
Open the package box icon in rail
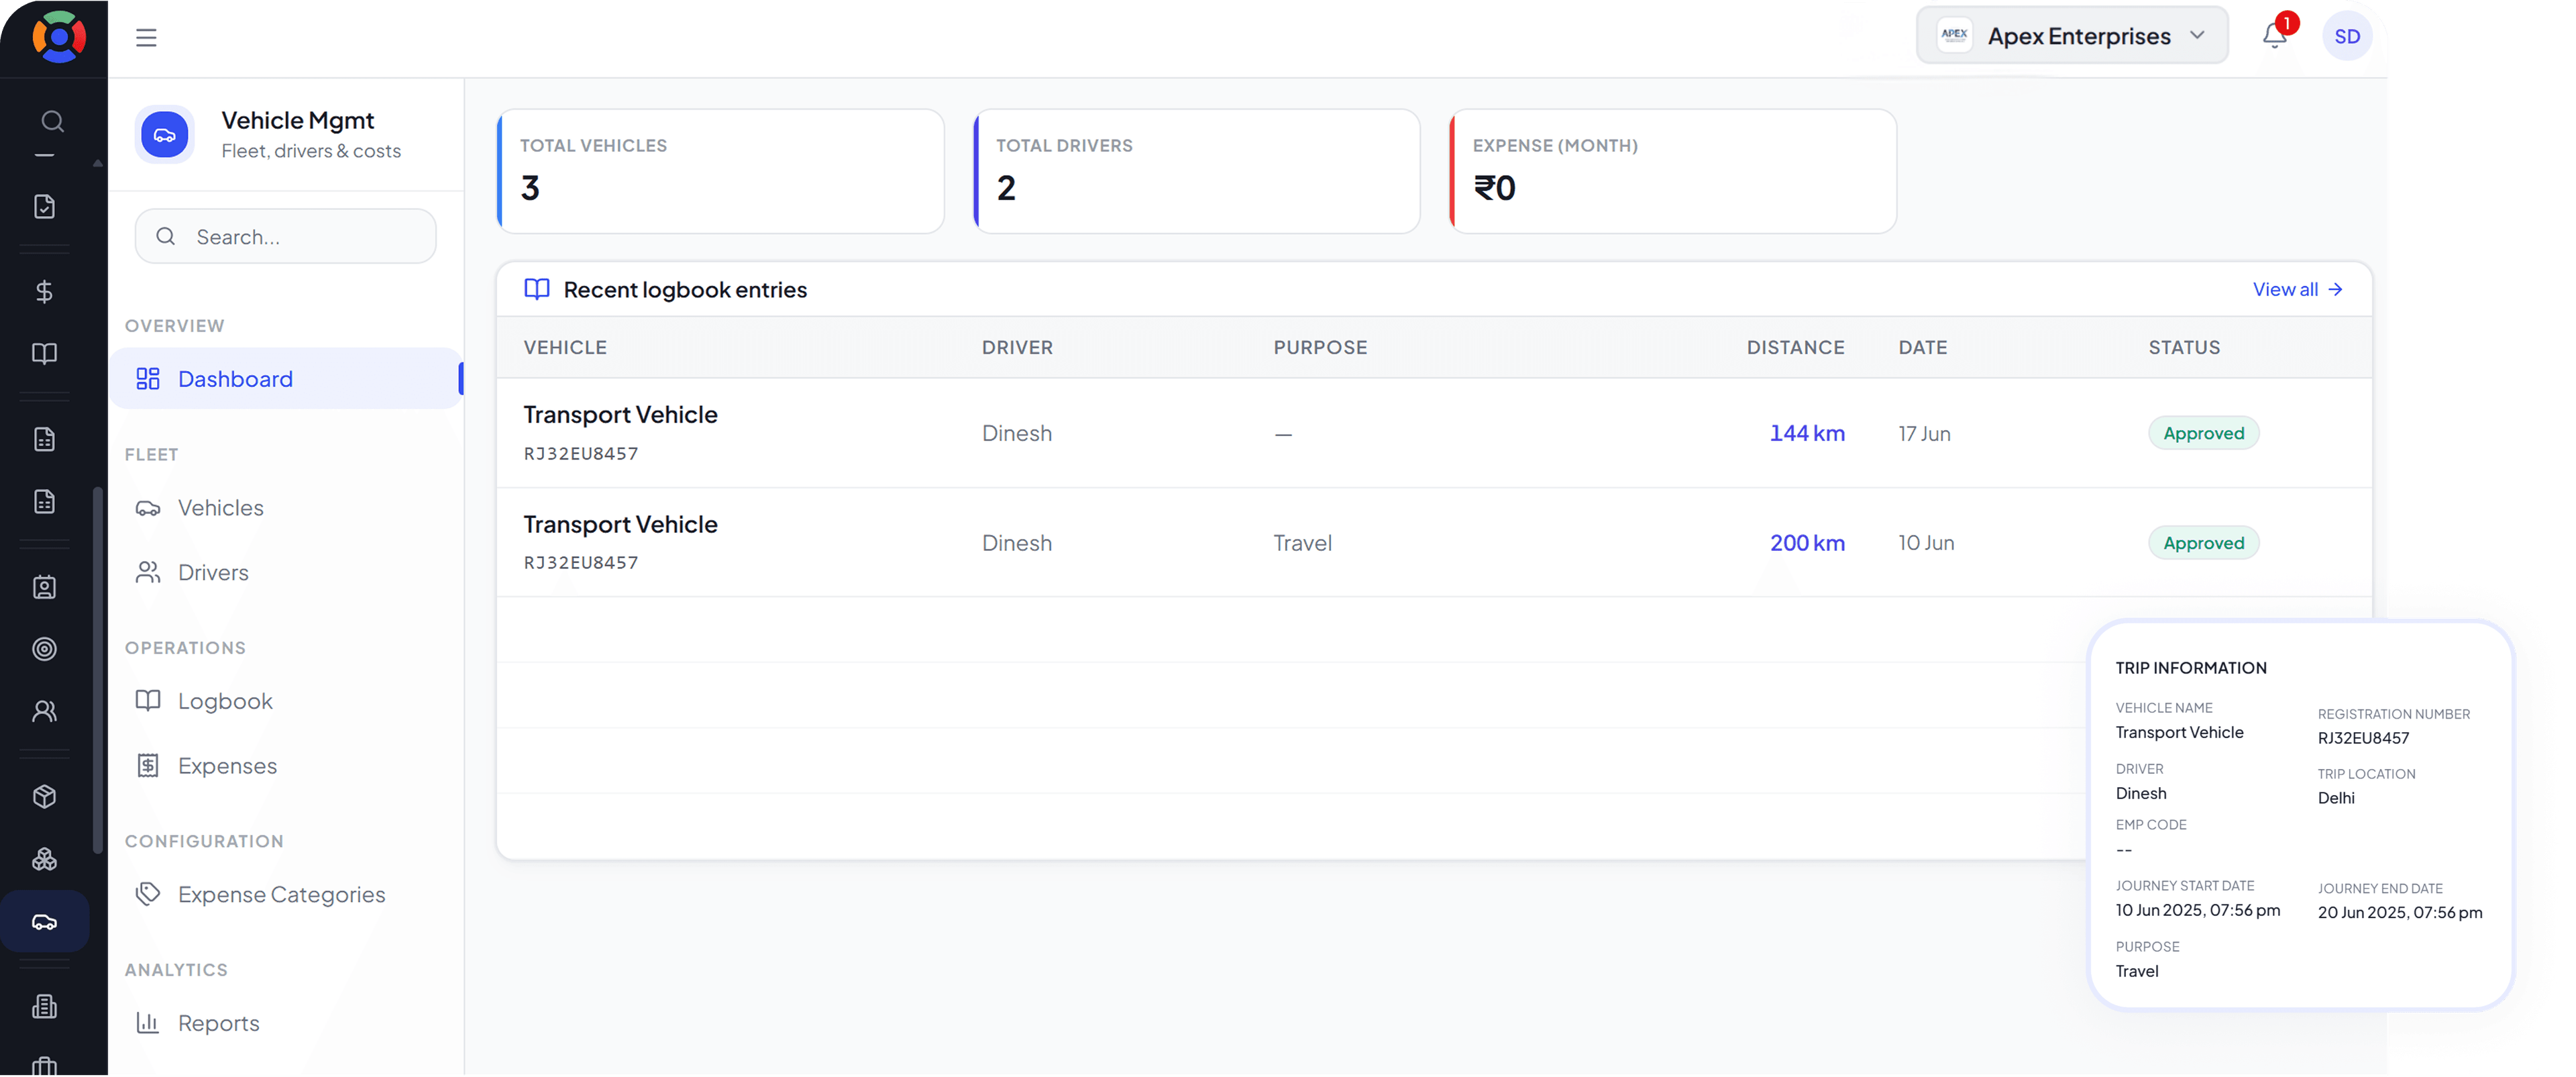[44, 797]
